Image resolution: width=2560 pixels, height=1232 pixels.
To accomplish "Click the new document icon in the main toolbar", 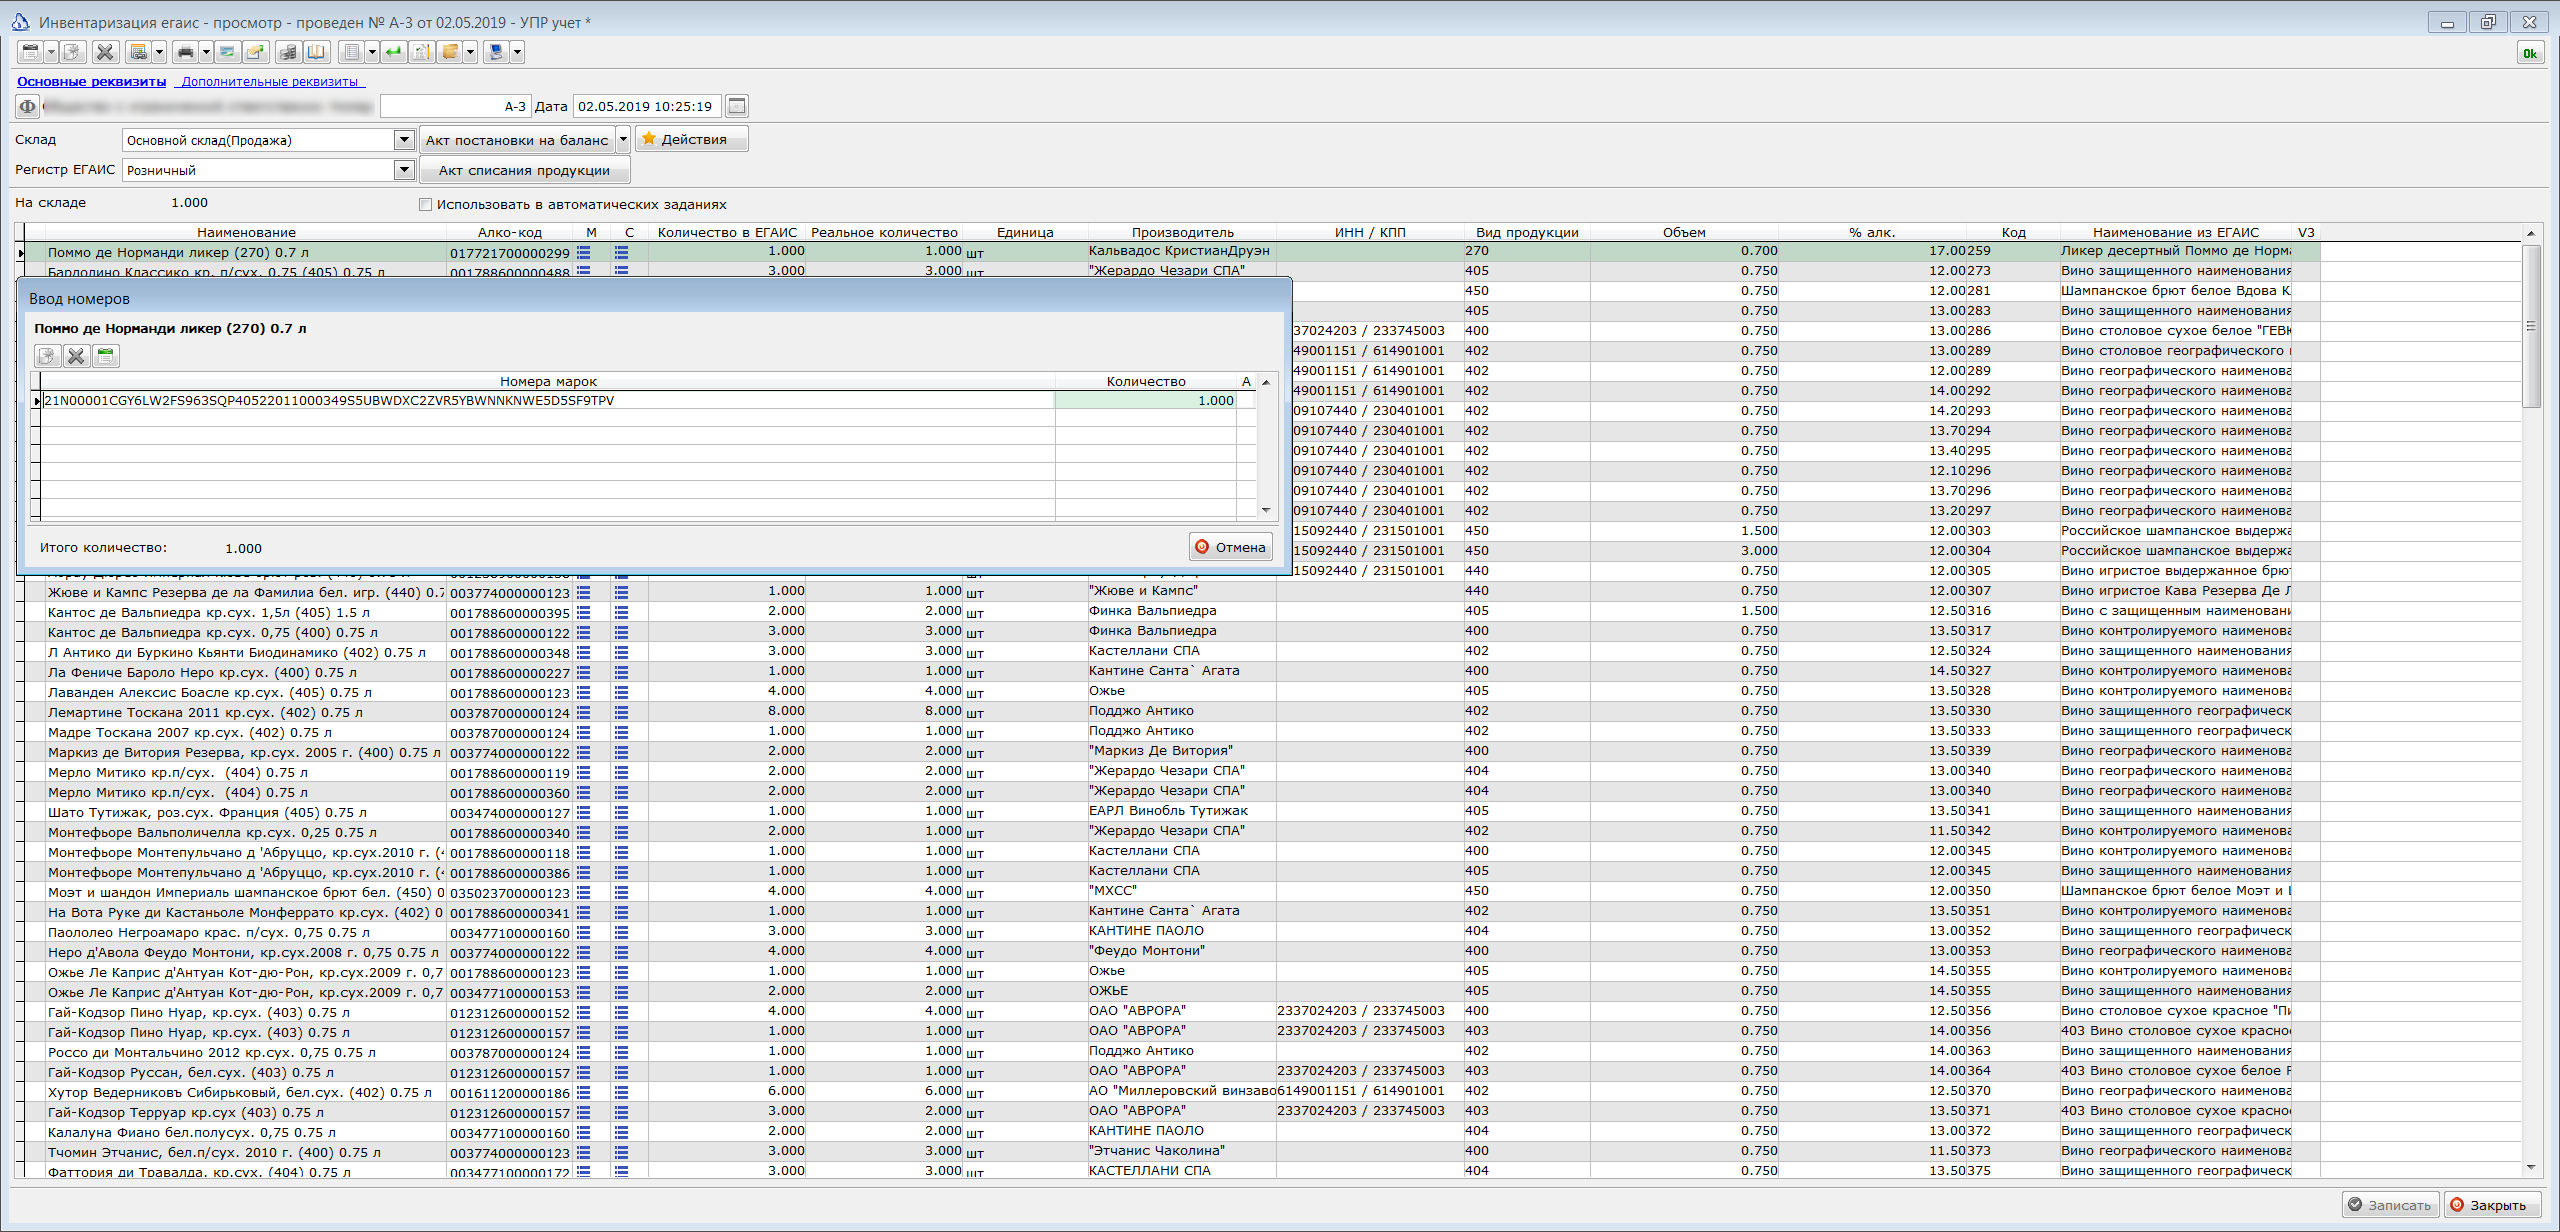I will pos(72,52).
